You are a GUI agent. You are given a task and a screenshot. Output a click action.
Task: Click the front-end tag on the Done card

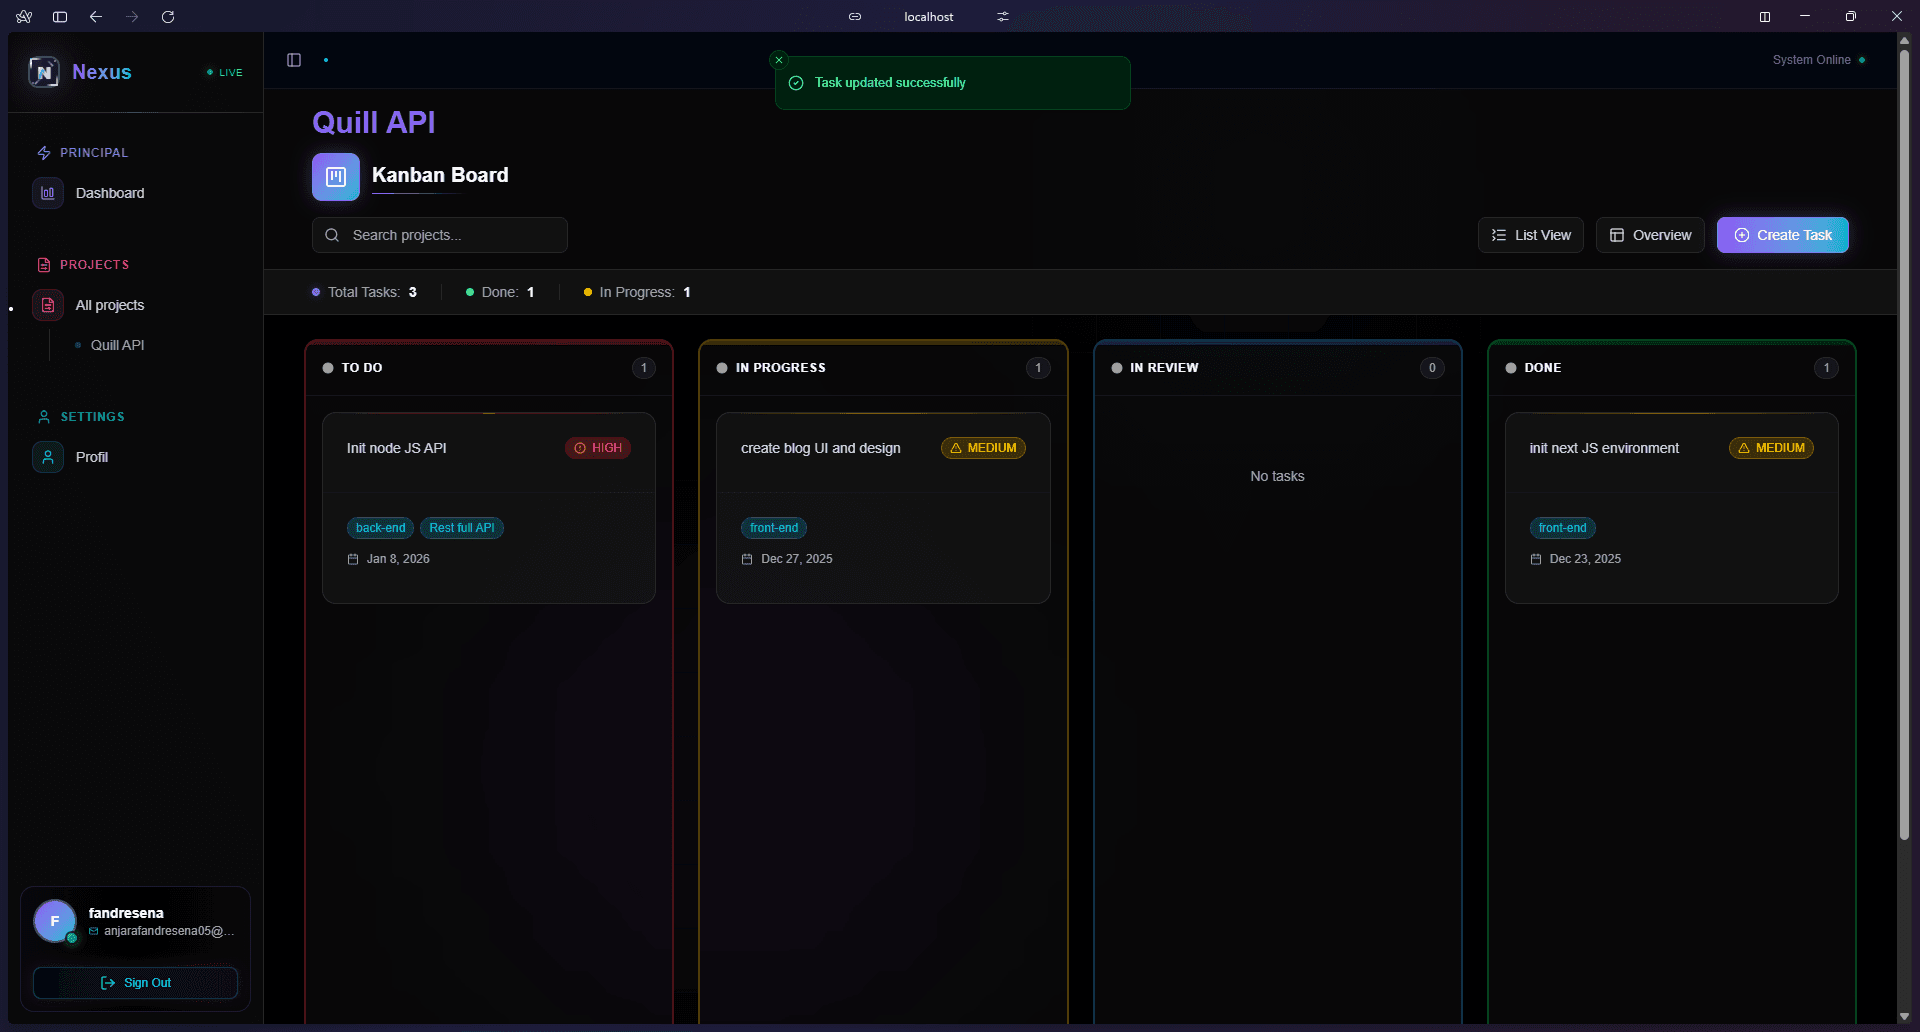tap(1562, 528)
